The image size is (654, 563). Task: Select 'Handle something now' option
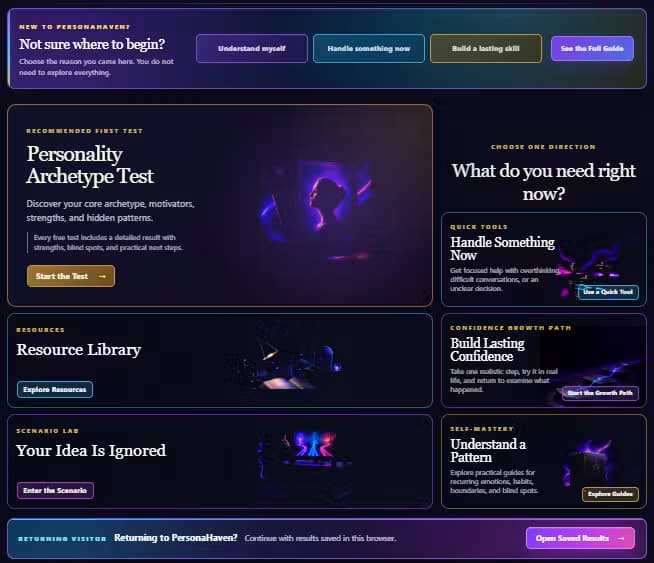point(369,48)
